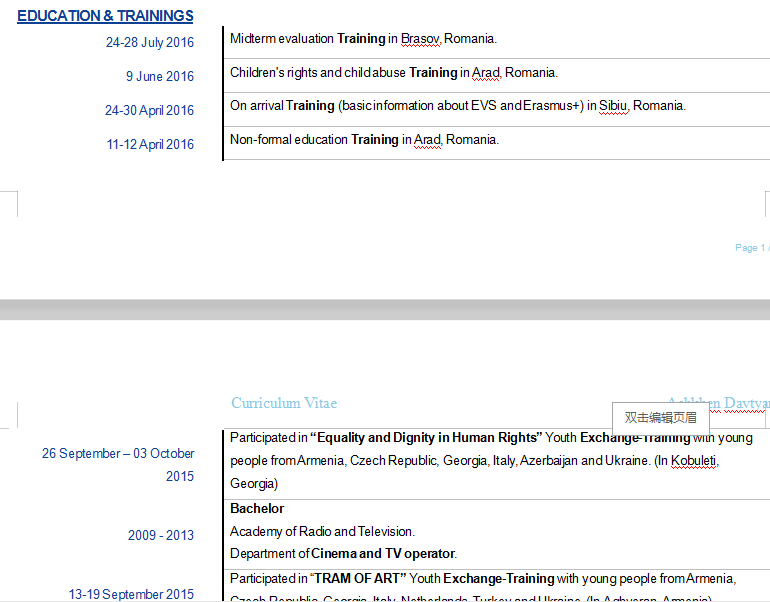Click the underlined word "Sibiu"

click(612, 106)
